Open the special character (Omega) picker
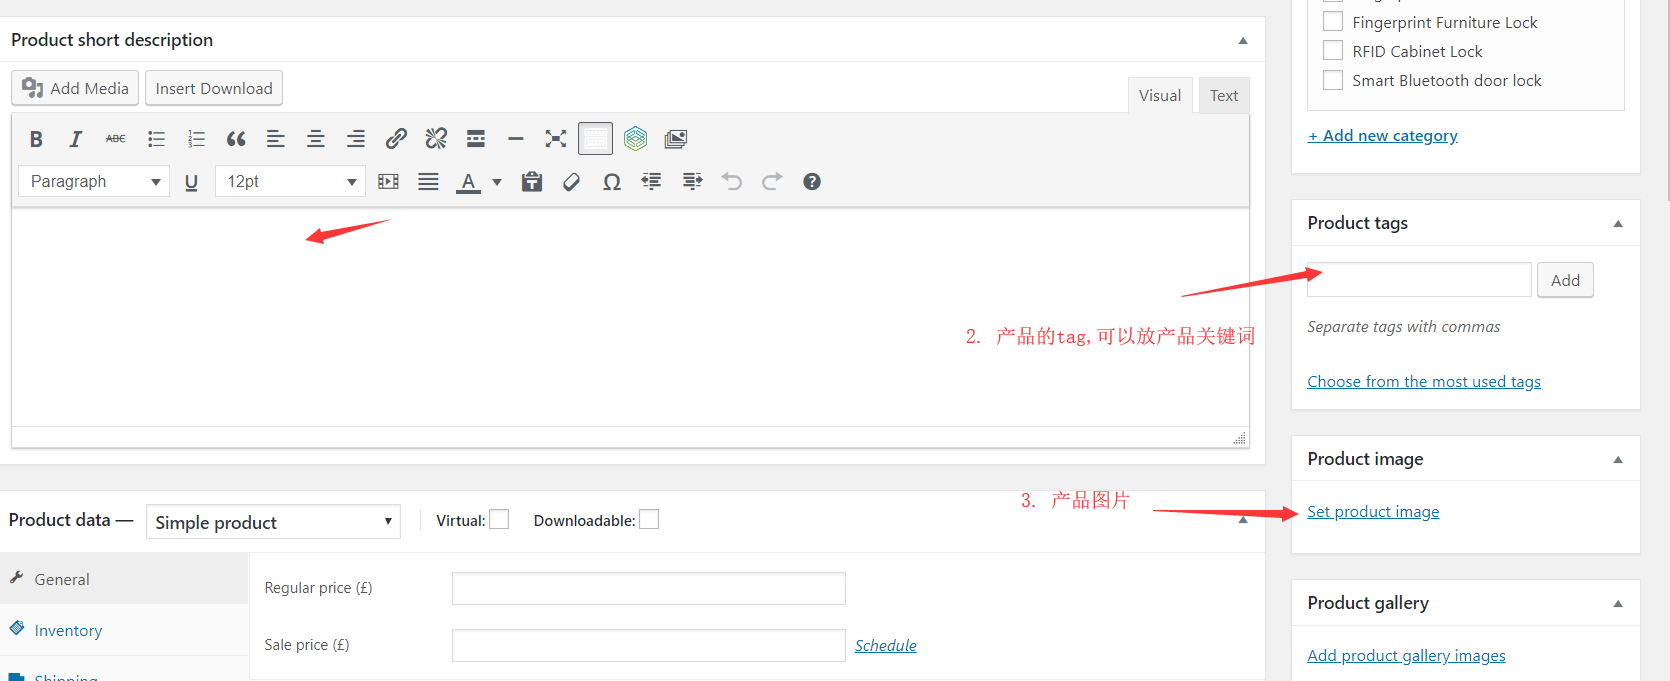 point(612,182)
